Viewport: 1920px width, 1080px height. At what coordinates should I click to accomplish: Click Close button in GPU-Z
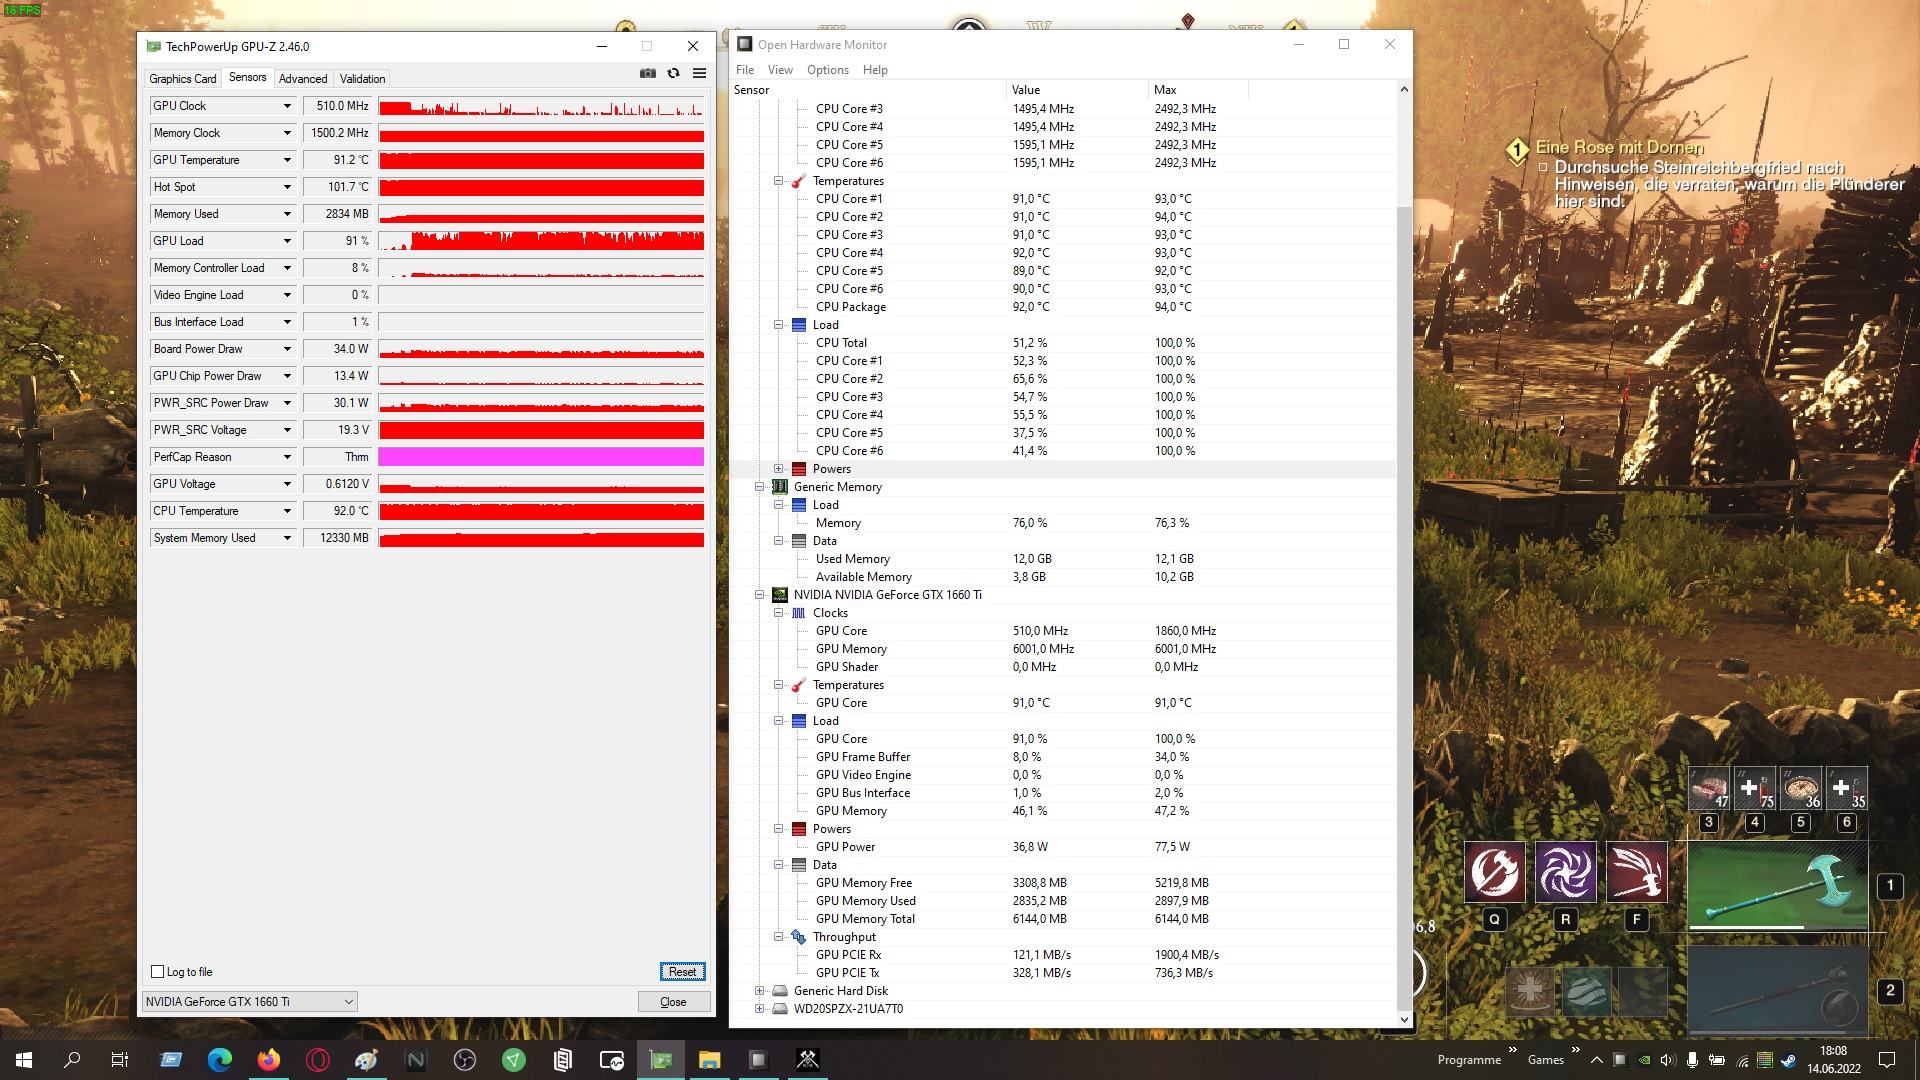(x=673, y=1002)
